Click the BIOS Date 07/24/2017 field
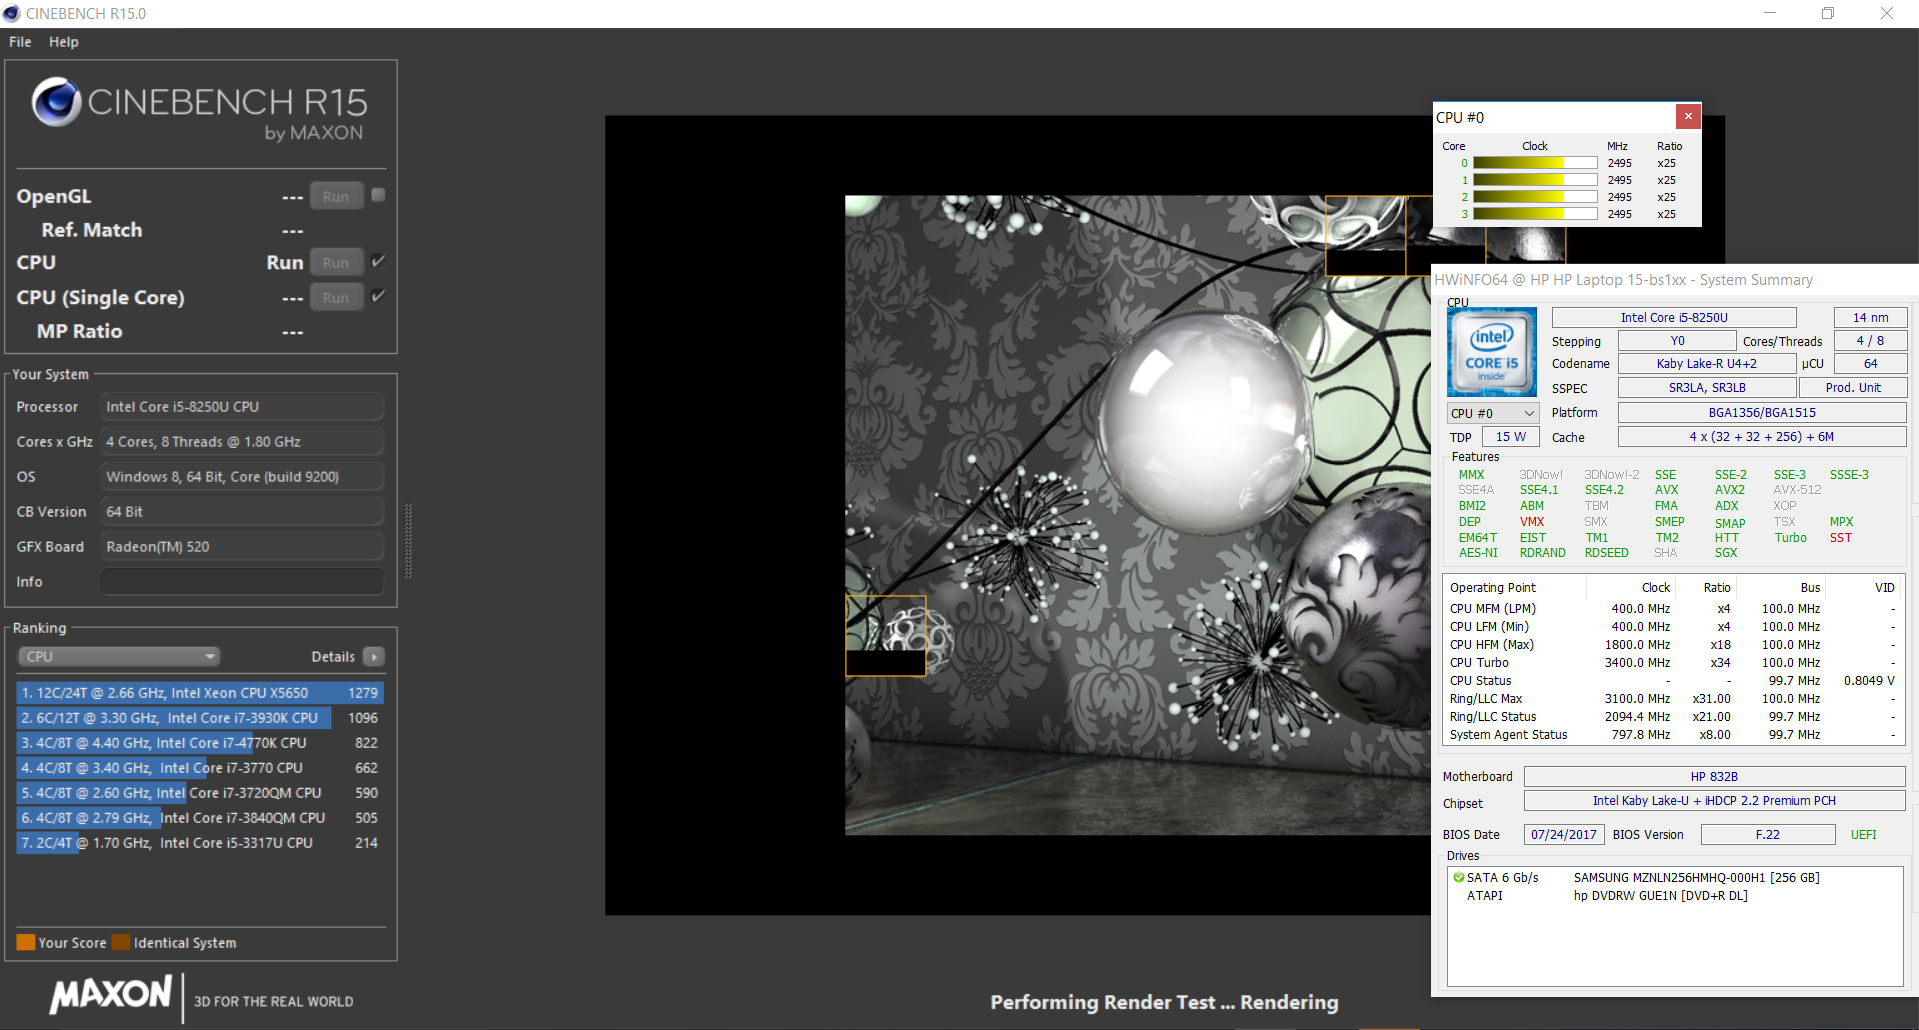 pos(1564,834)
